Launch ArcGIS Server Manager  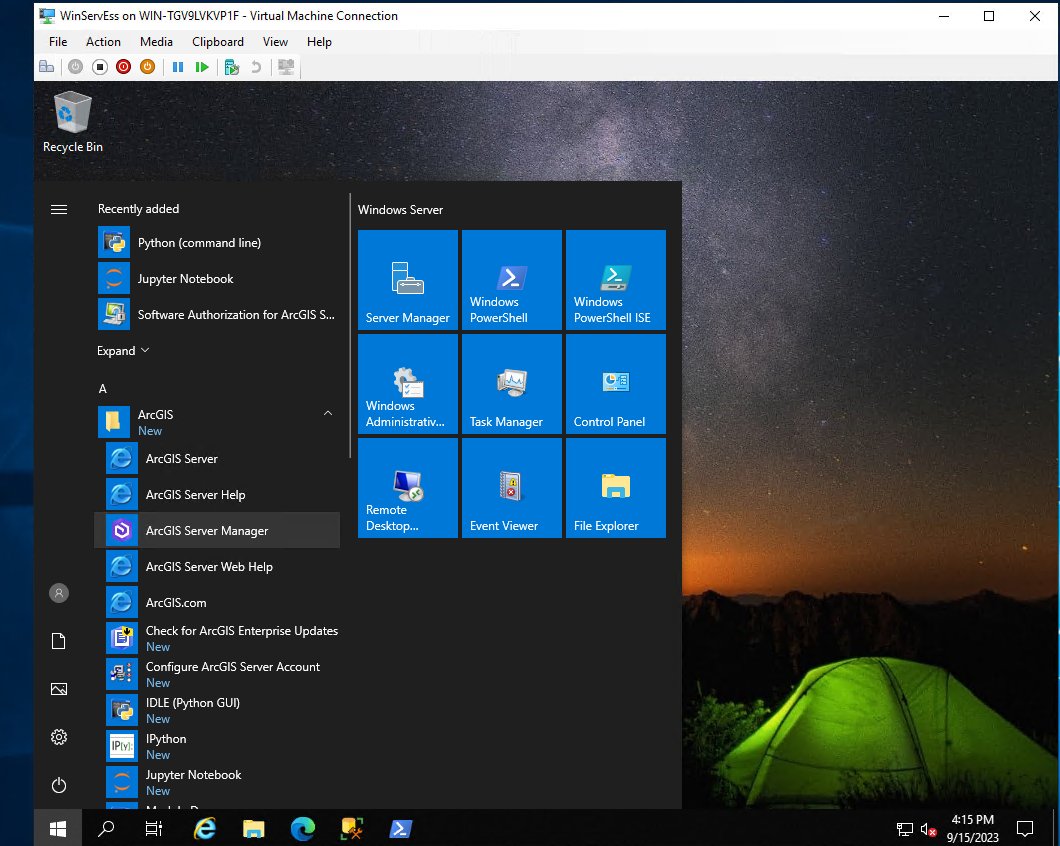(218, 531)
